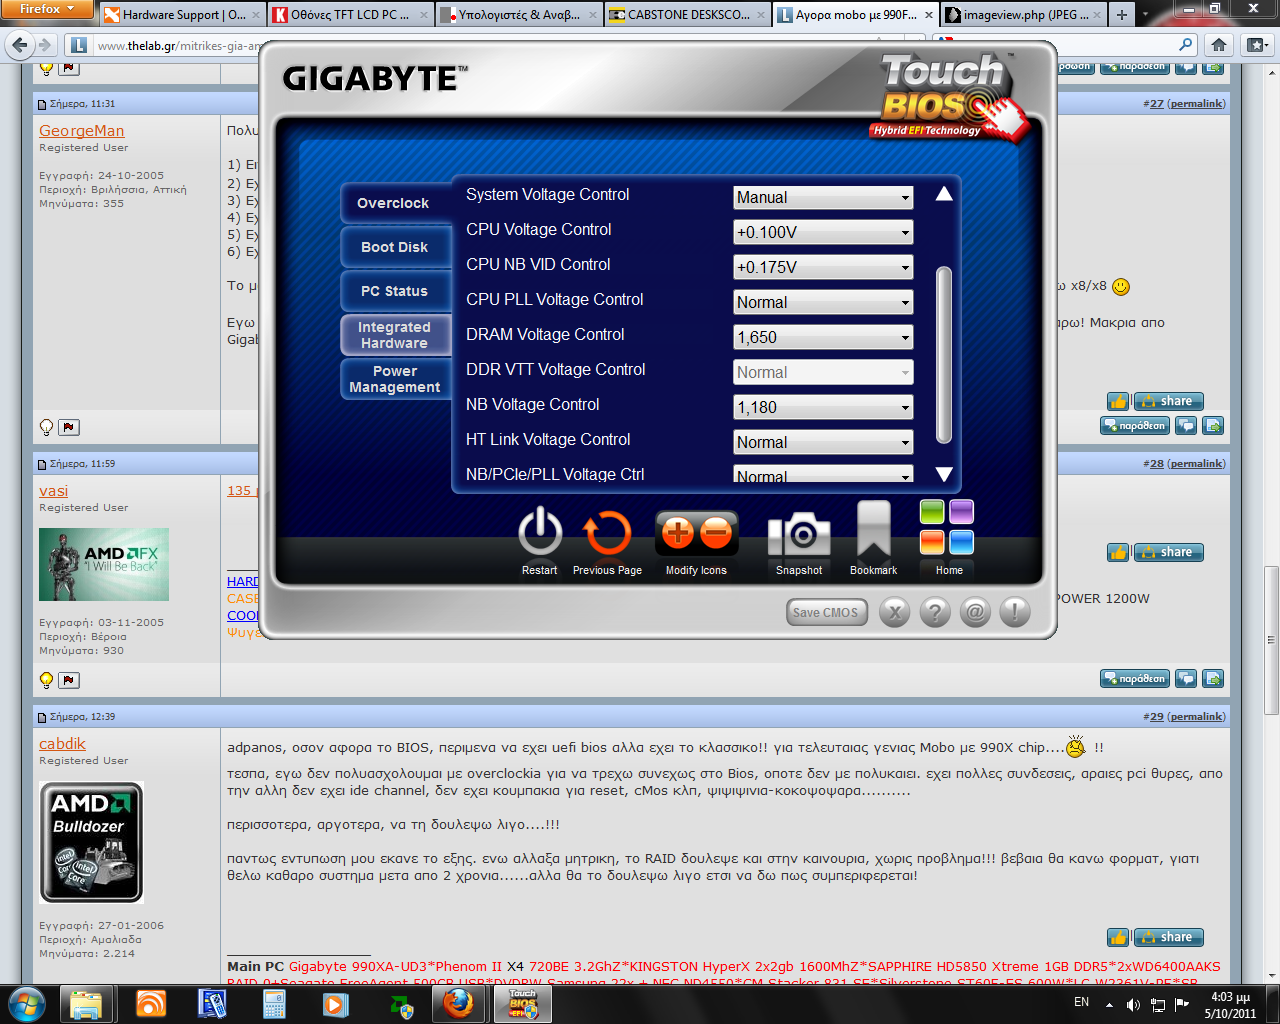Open the Calculator taskbar icon
This screenshot has width=1280, height=1024.
tap(274, 1003)
